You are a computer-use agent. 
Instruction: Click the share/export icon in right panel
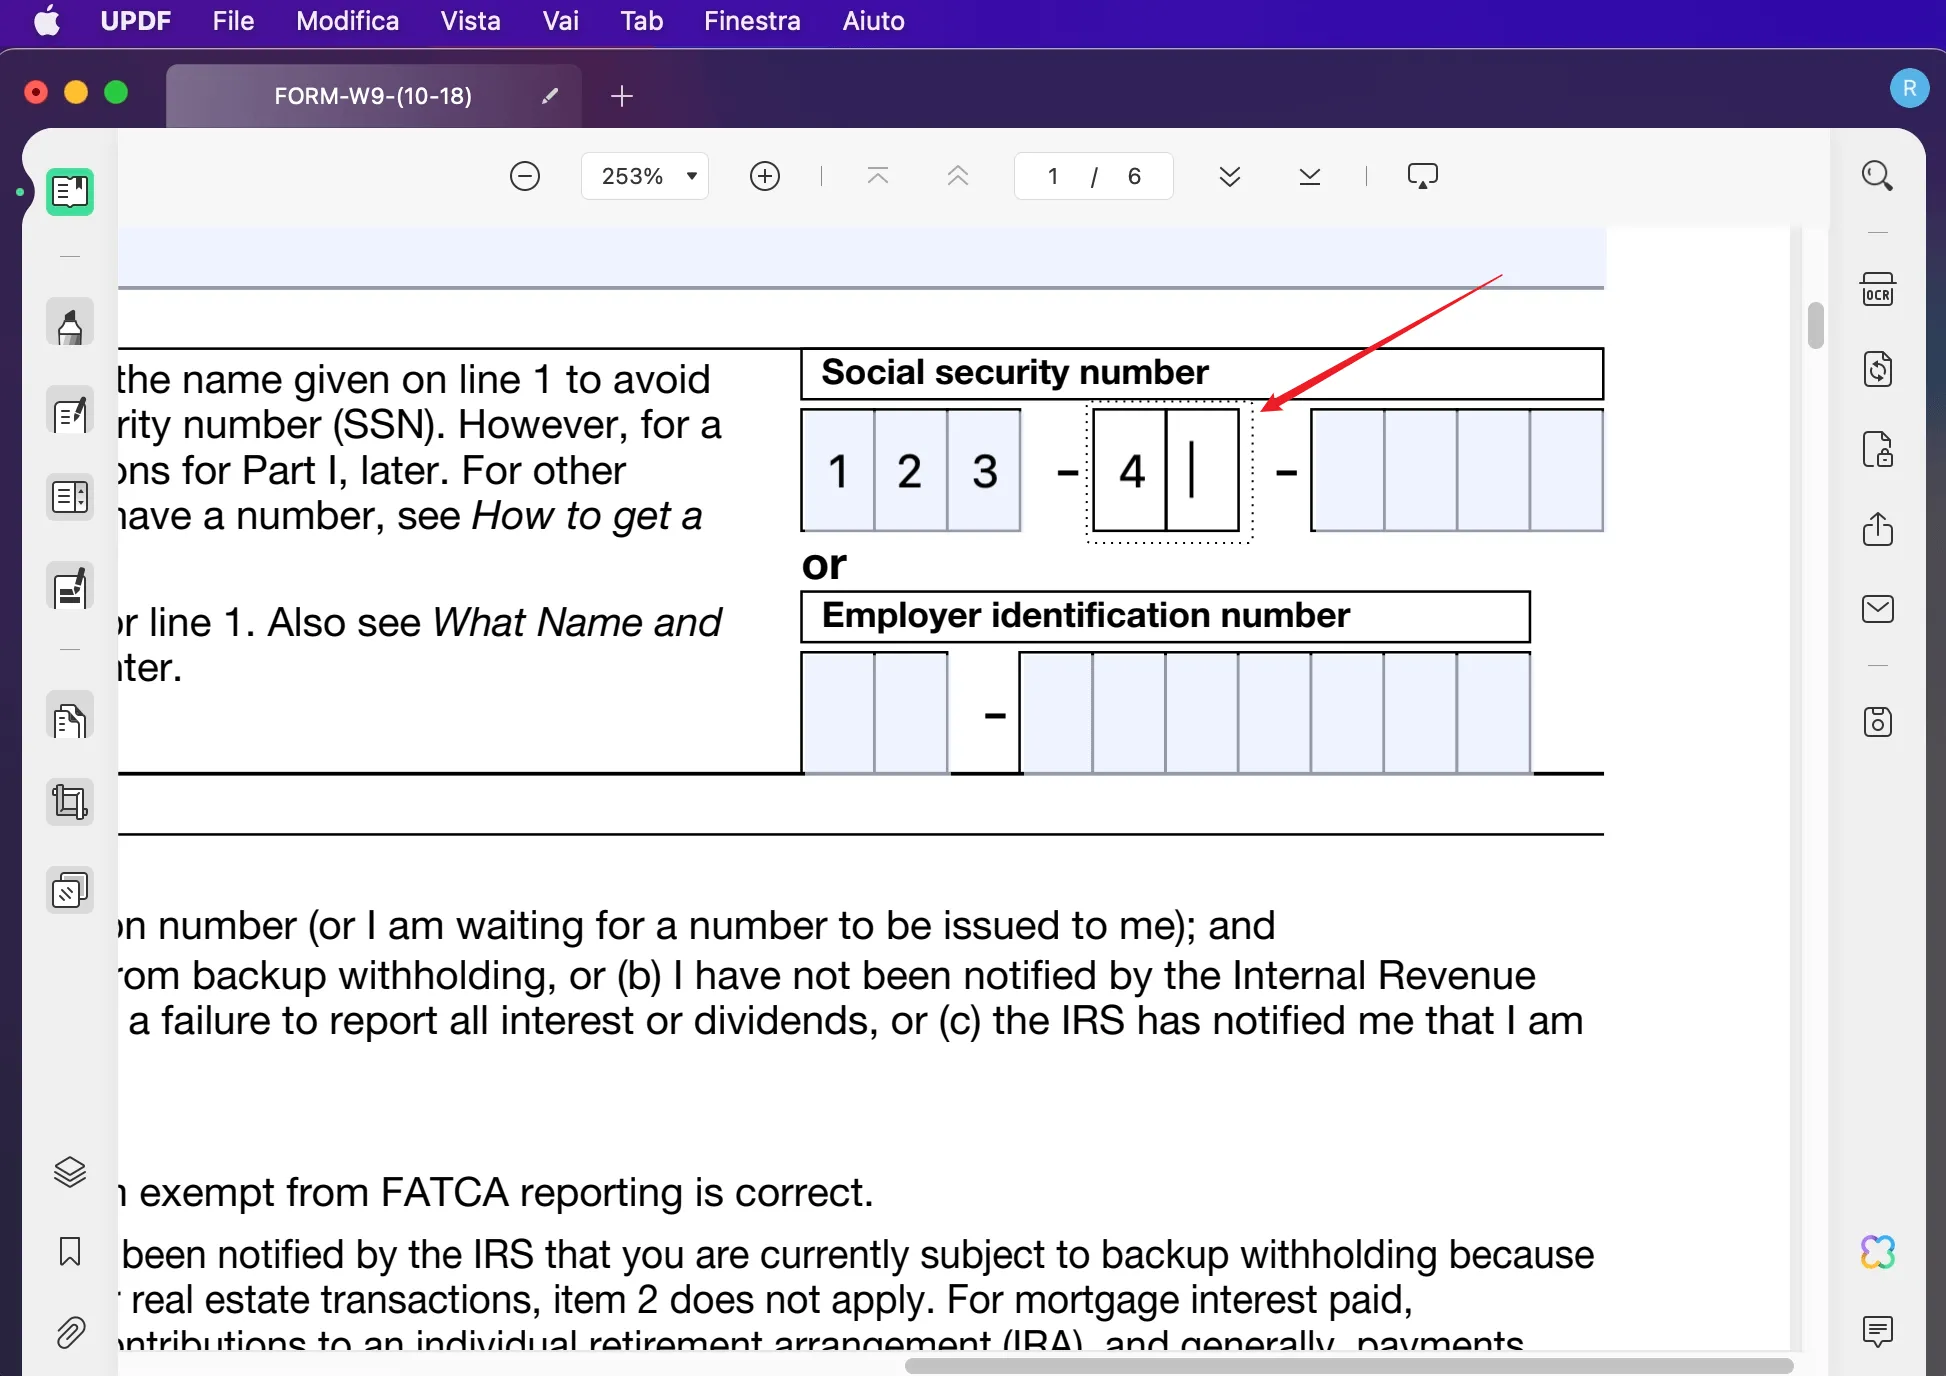coord(1876,529)
